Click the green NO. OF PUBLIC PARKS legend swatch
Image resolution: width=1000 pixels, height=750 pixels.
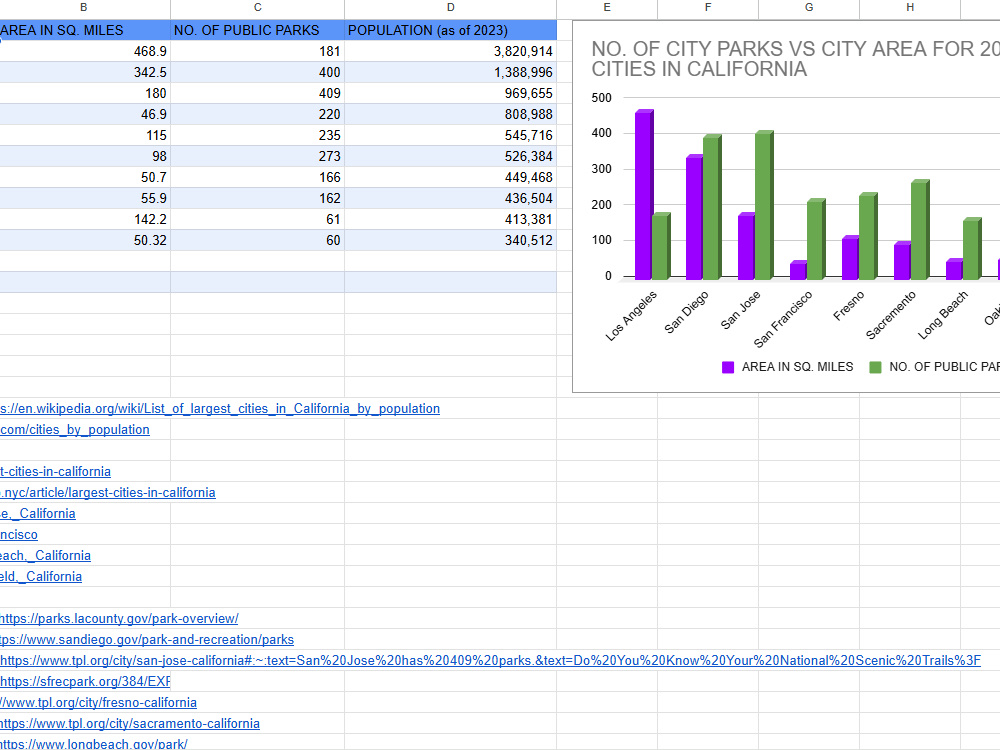pyautogui.click(x=876, y=367)
